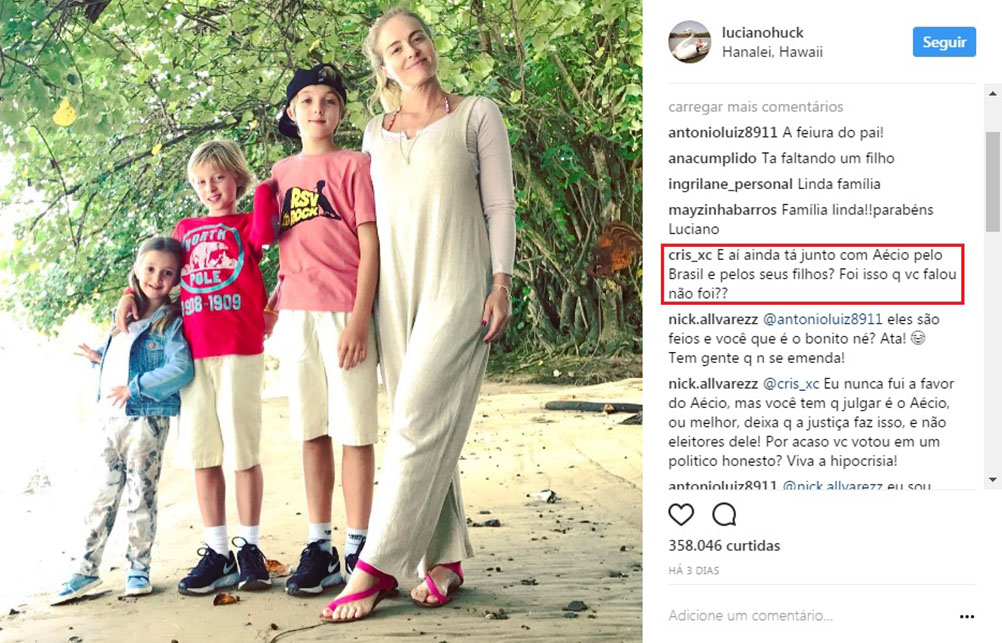Open the mayzinhabarros commenter profile
The width and height of the screenshot is (1002, 643).
[x=722, y=210]
